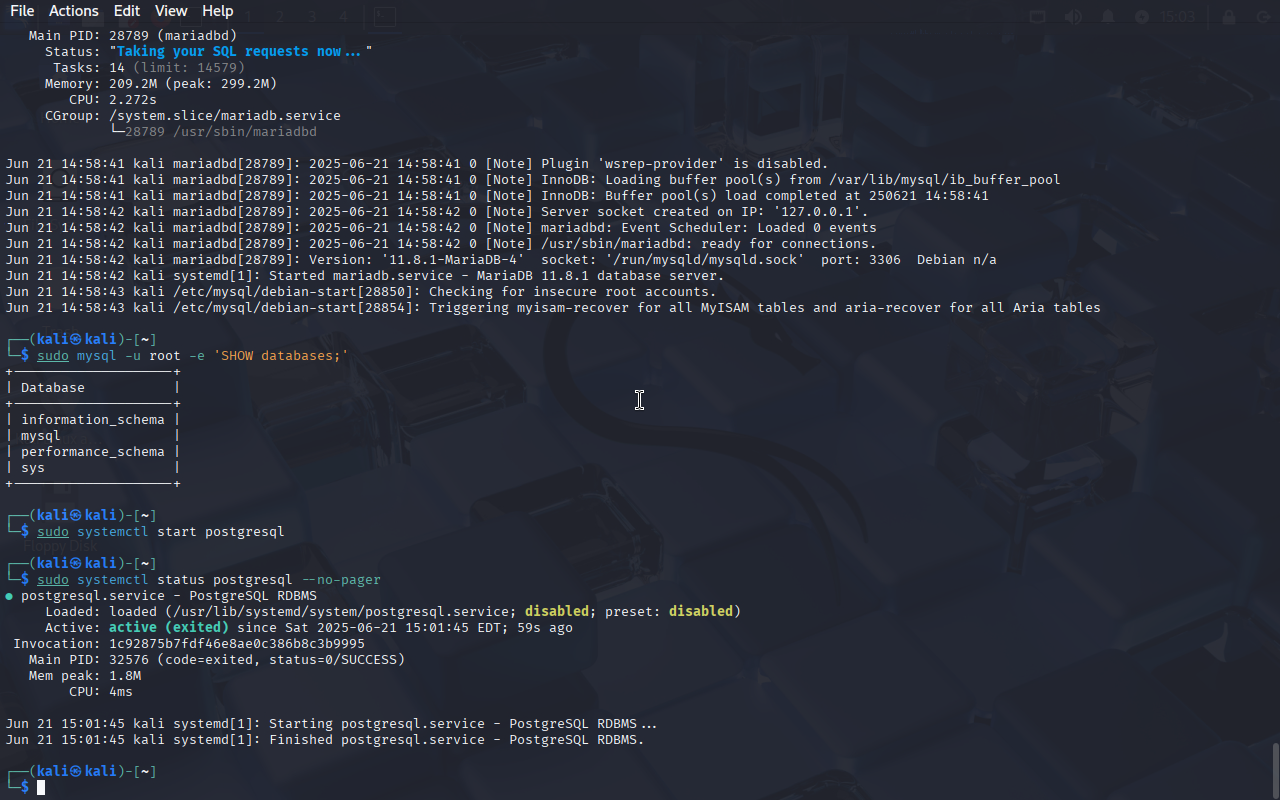
Task: Click the 'Taking your SQL requests now...' status
Action: (x=241, y=52)
